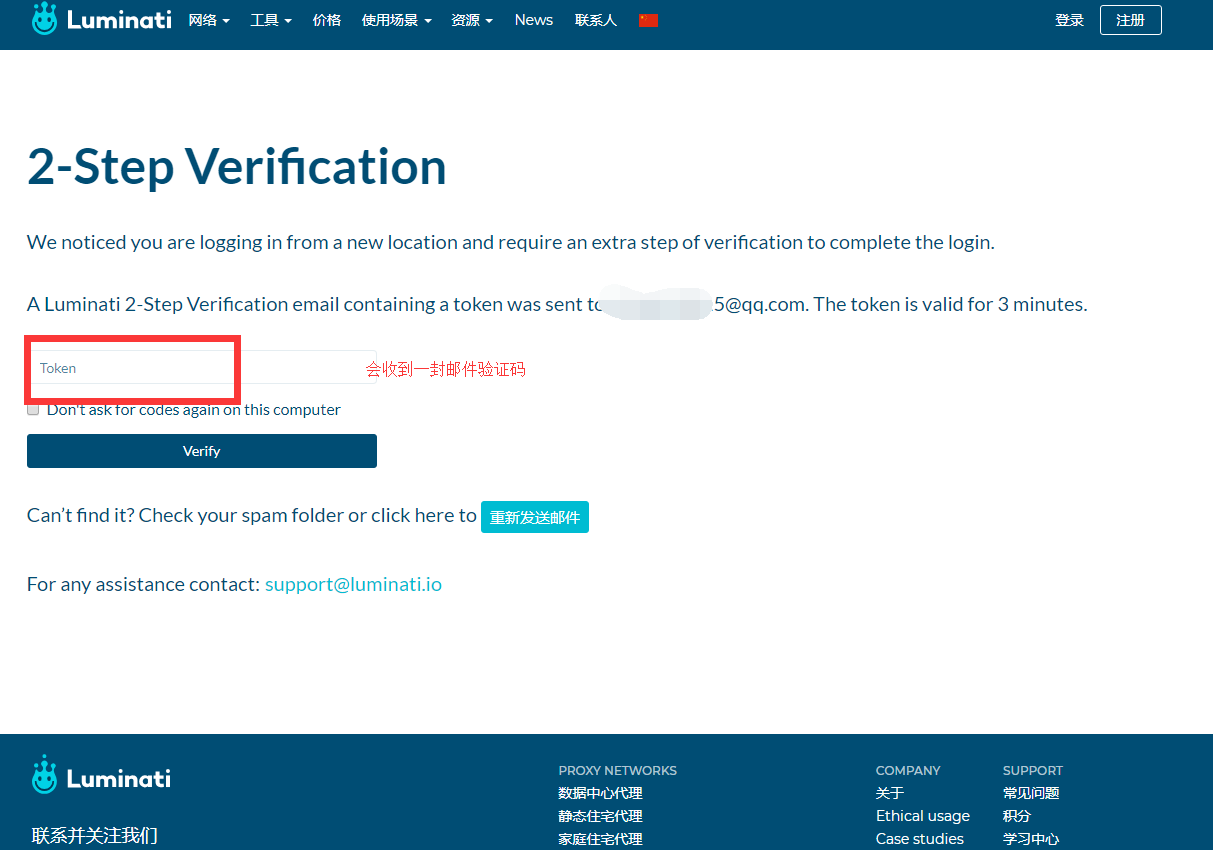Screen dimensions: 1213x850
Task: Open footer link 家庭住宅代理
Action: click(600, 839)
